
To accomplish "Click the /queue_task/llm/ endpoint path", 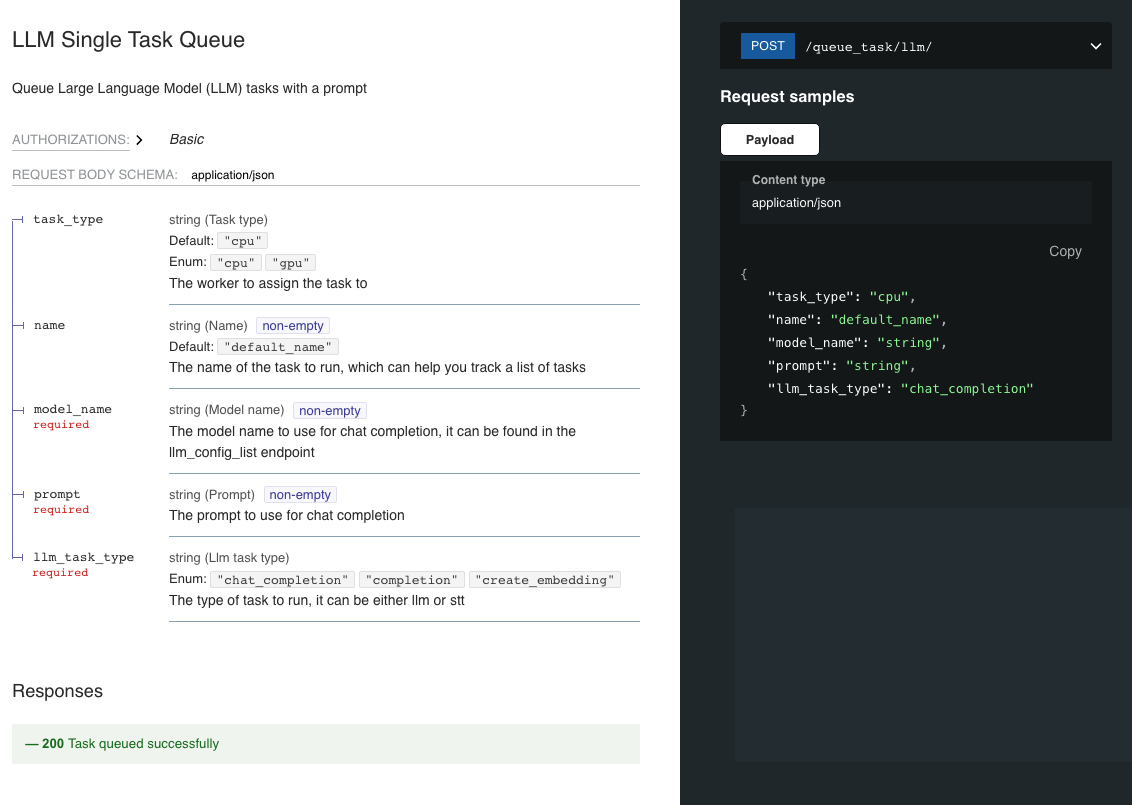I will tap(868, 47).
